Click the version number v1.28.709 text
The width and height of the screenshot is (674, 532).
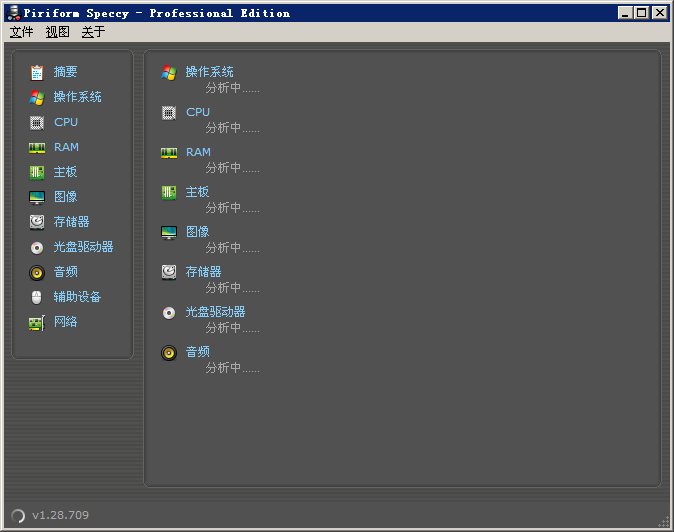(x=60, y=515)
